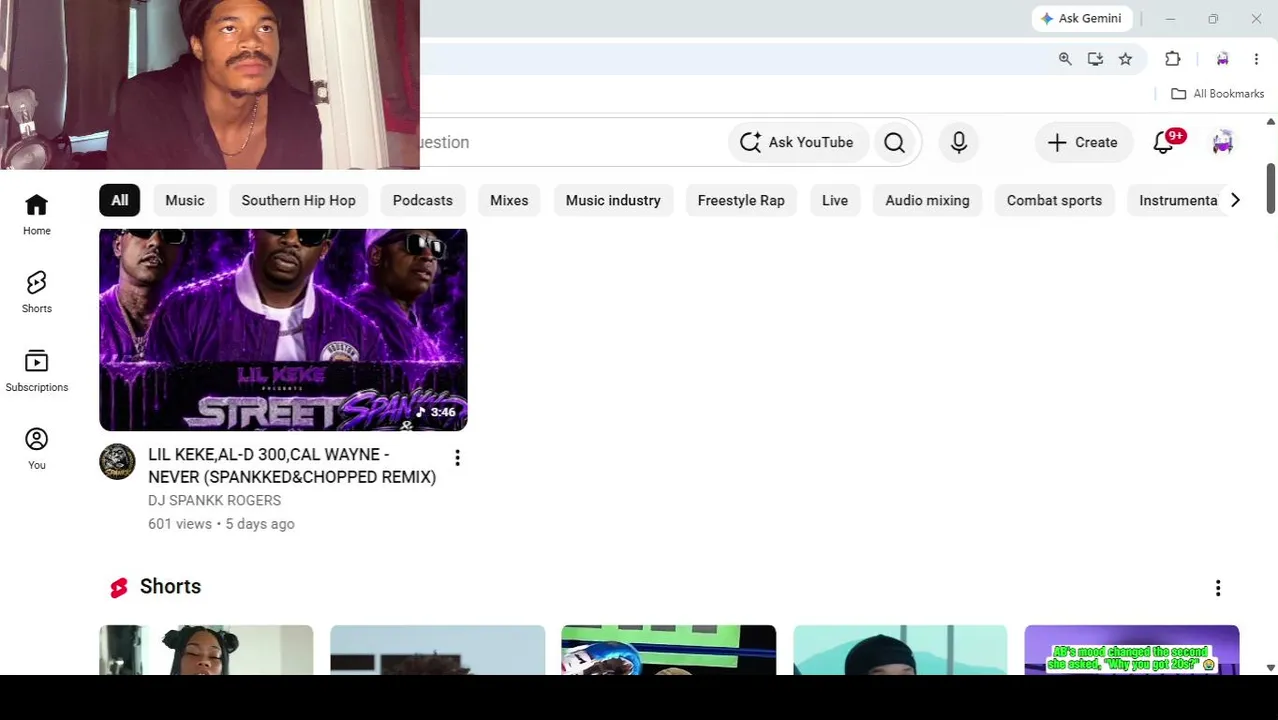Image resolution: width=1278 pixels, height=720 pixels.
Task: Open YouTube notifications bell
Action: coord(1164,142)
